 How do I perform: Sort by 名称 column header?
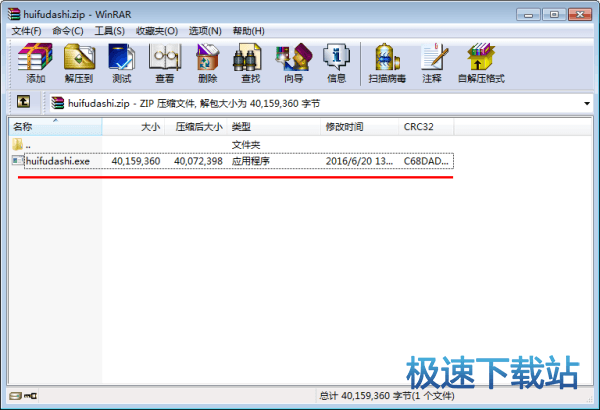coord(55,127)
